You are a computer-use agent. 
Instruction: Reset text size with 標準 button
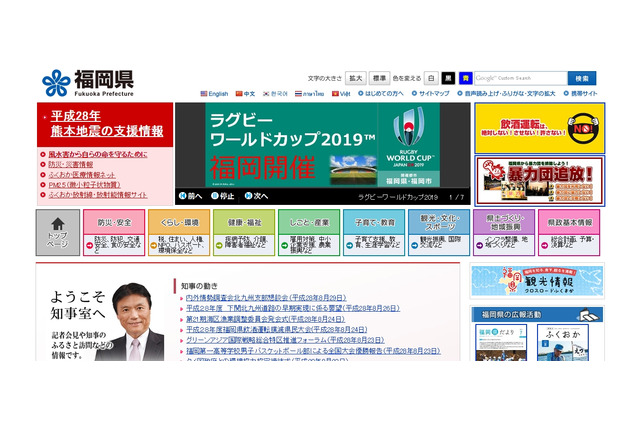click(x=379, y=78)
